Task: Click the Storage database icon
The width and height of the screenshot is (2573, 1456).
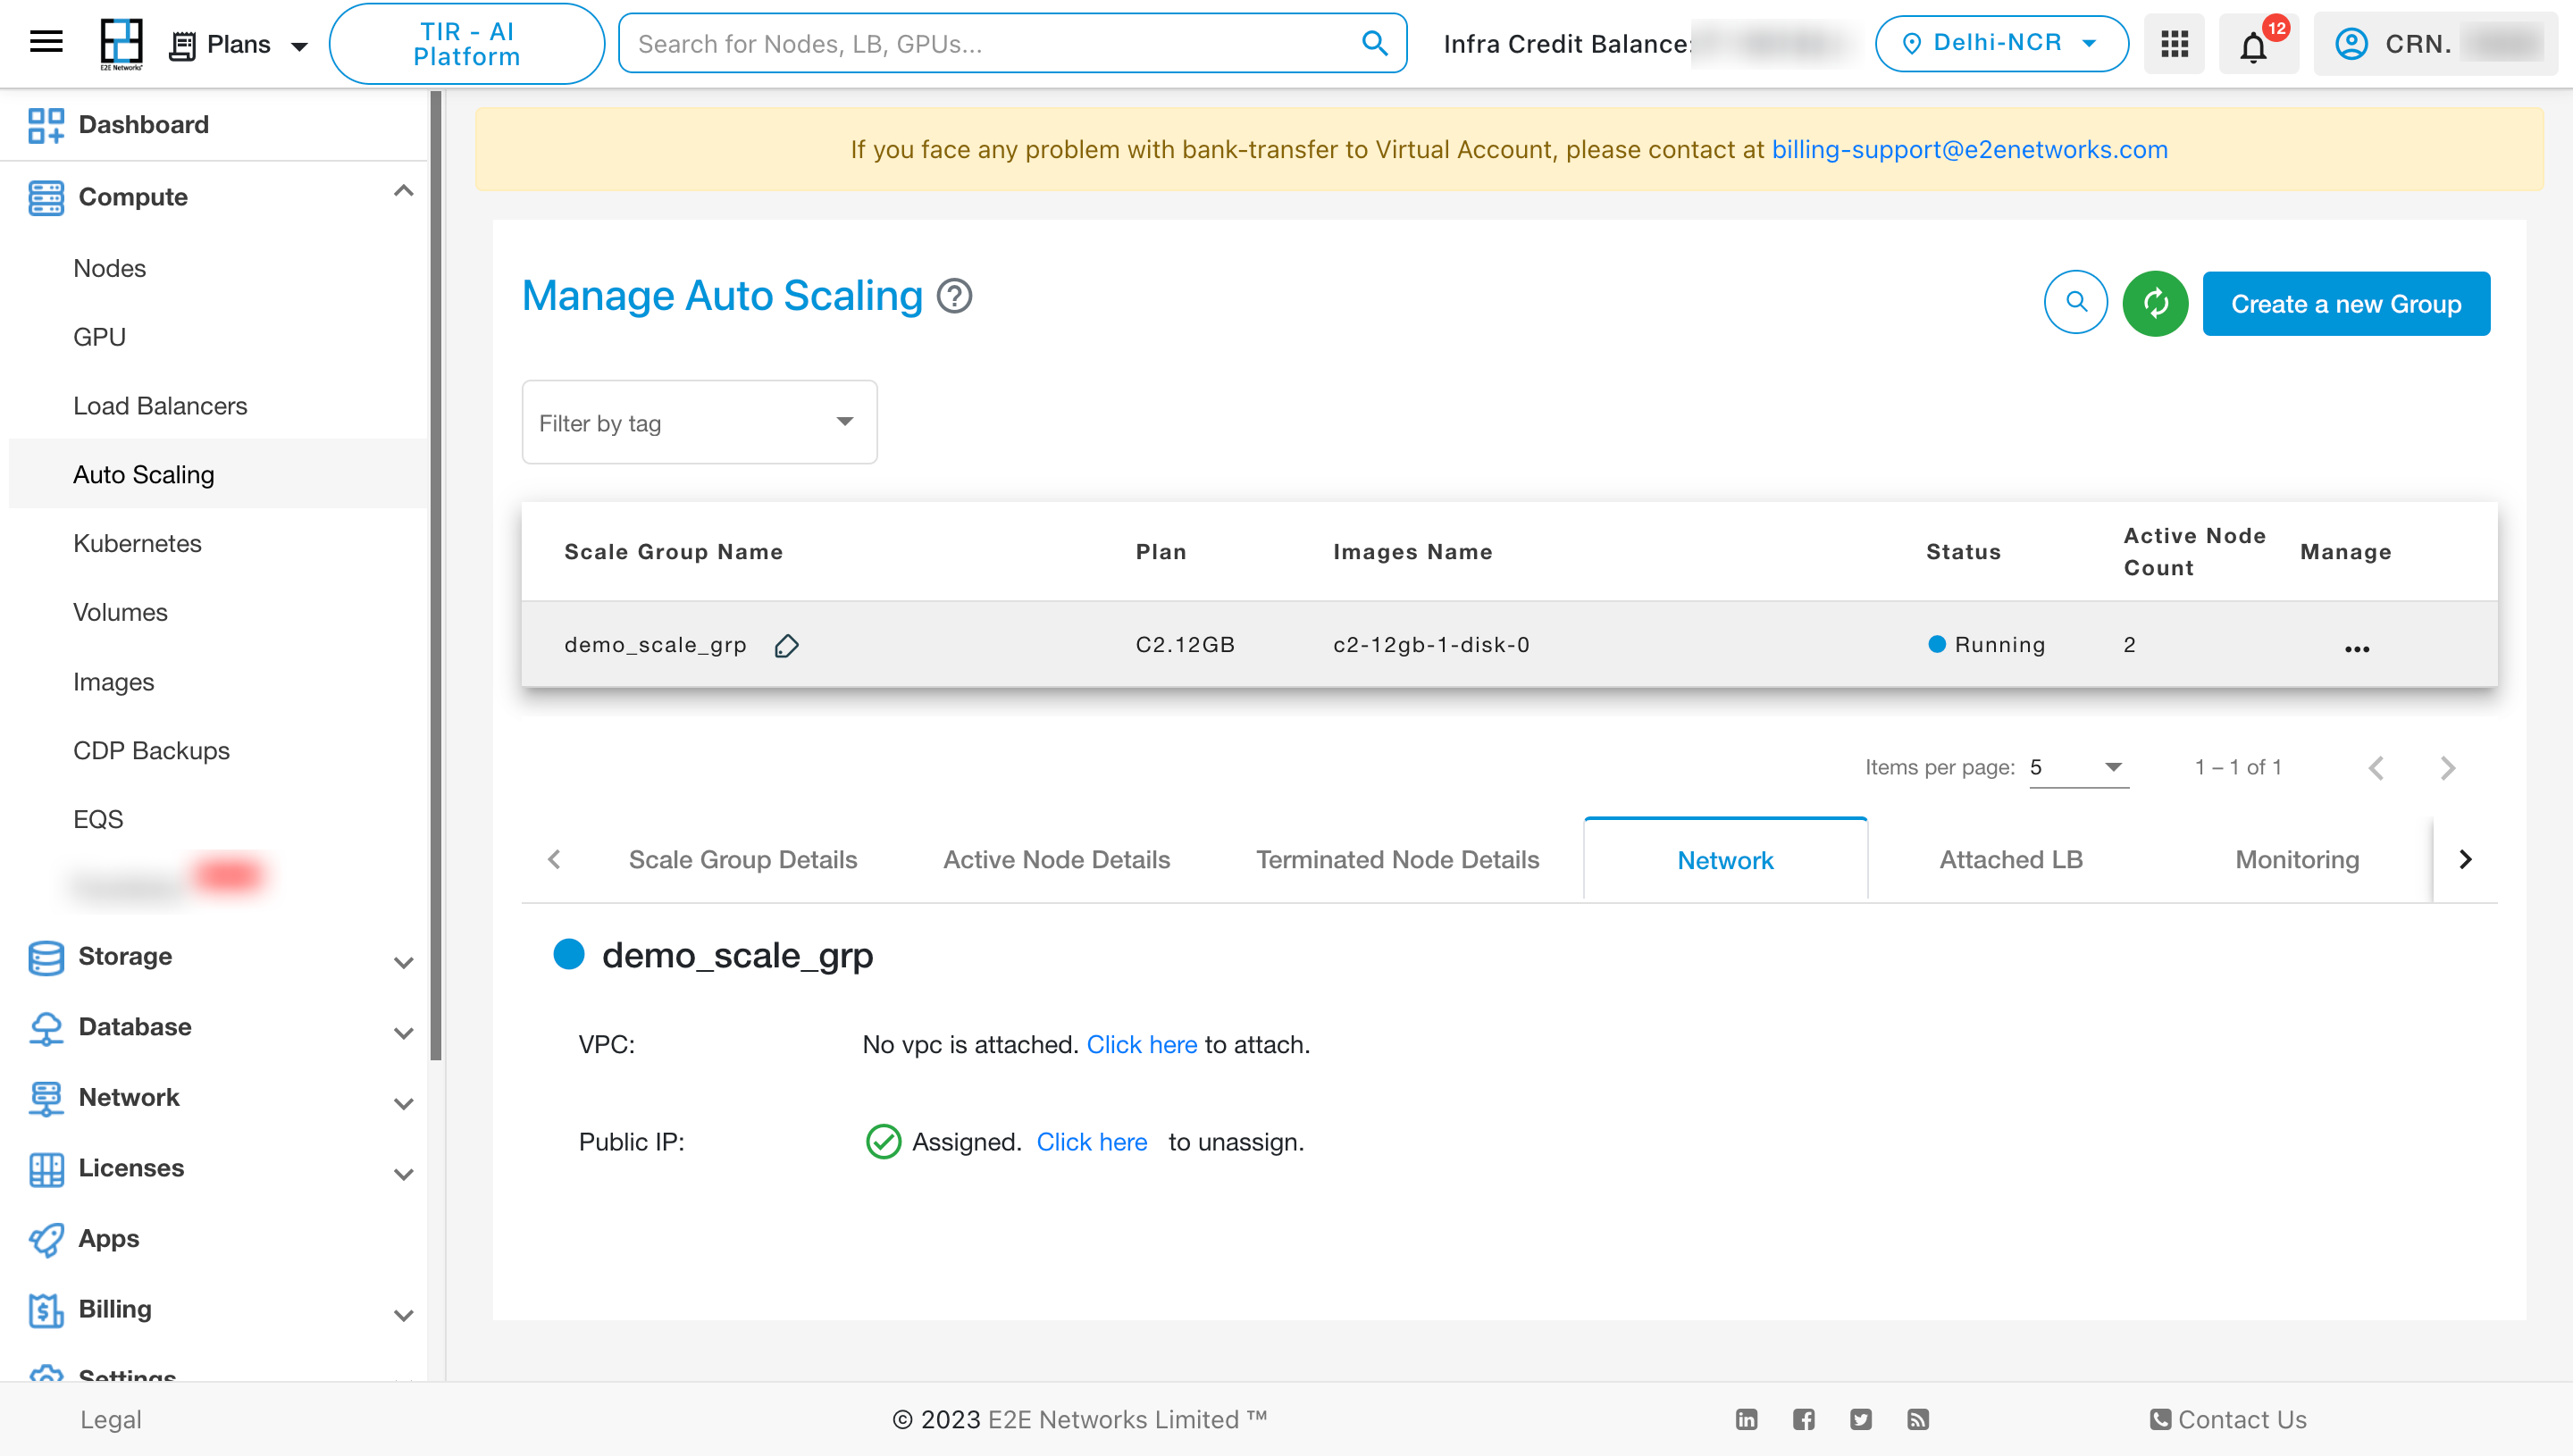Action: pos(46,957)
